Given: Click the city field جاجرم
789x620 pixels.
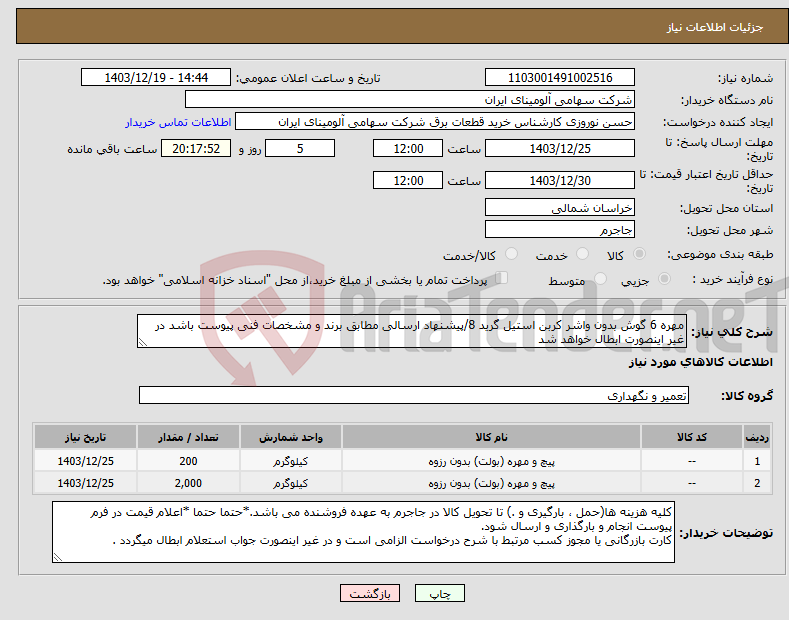Looking at the screenshot, I should 560,229.
